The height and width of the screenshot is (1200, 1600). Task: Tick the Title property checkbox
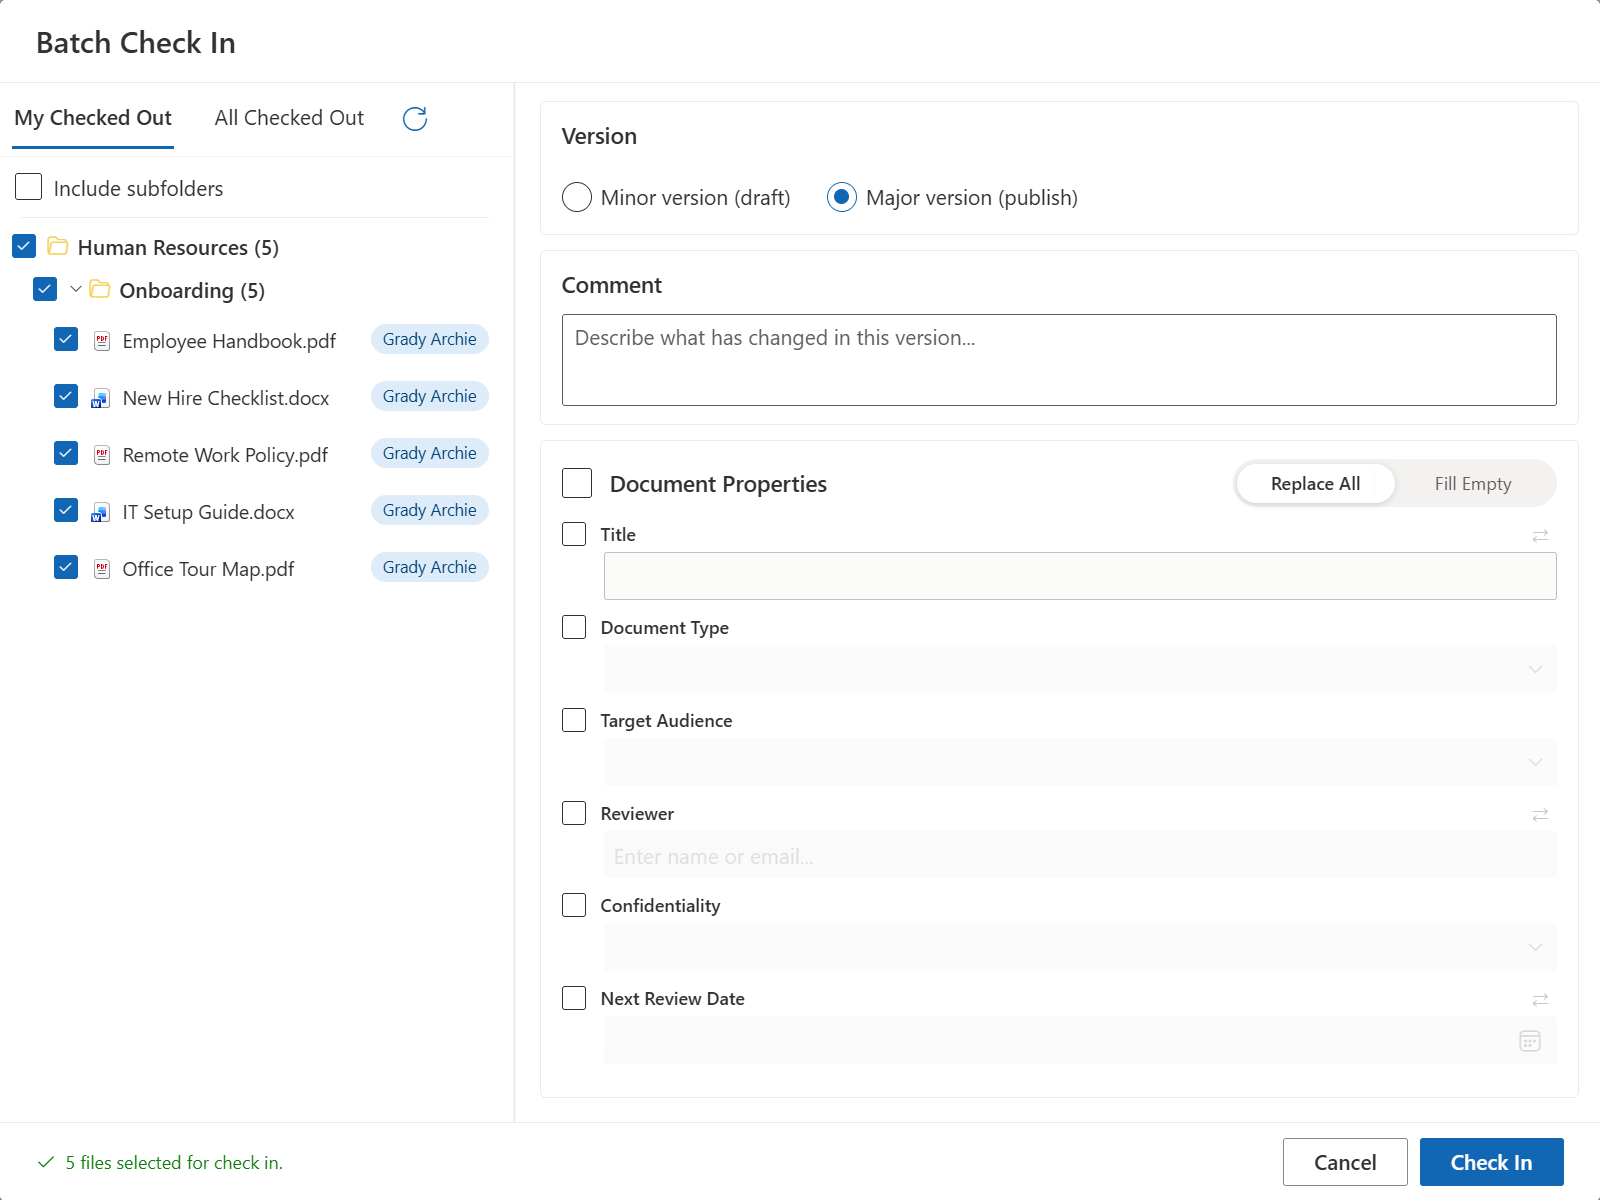click(x=574, y=534)
